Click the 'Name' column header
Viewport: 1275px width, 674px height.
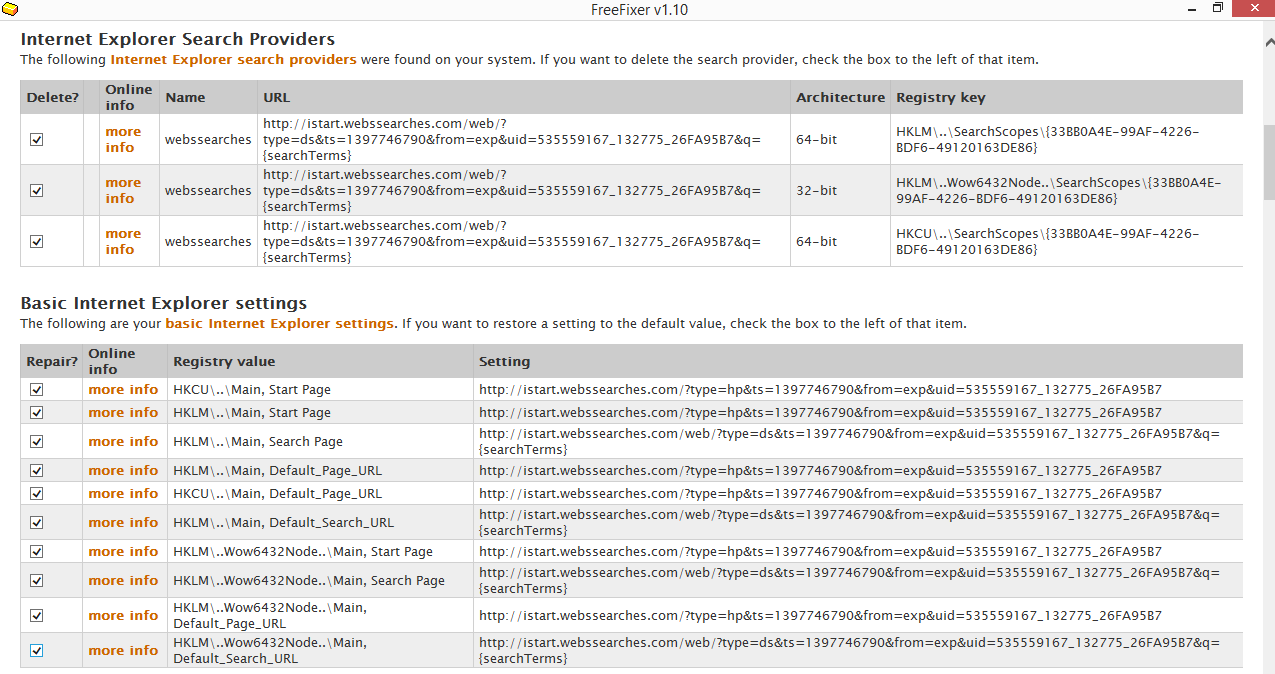(208, 98)
